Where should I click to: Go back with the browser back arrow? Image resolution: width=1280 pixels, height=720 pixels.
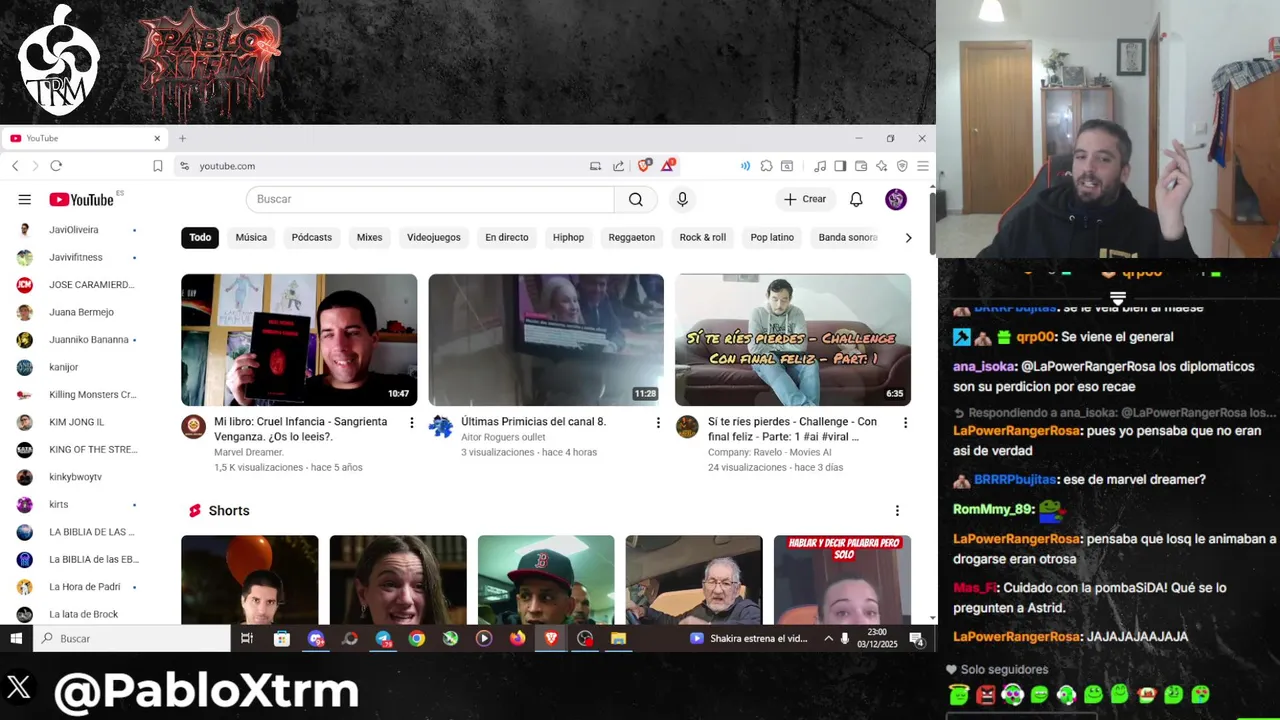coord(15,166)
